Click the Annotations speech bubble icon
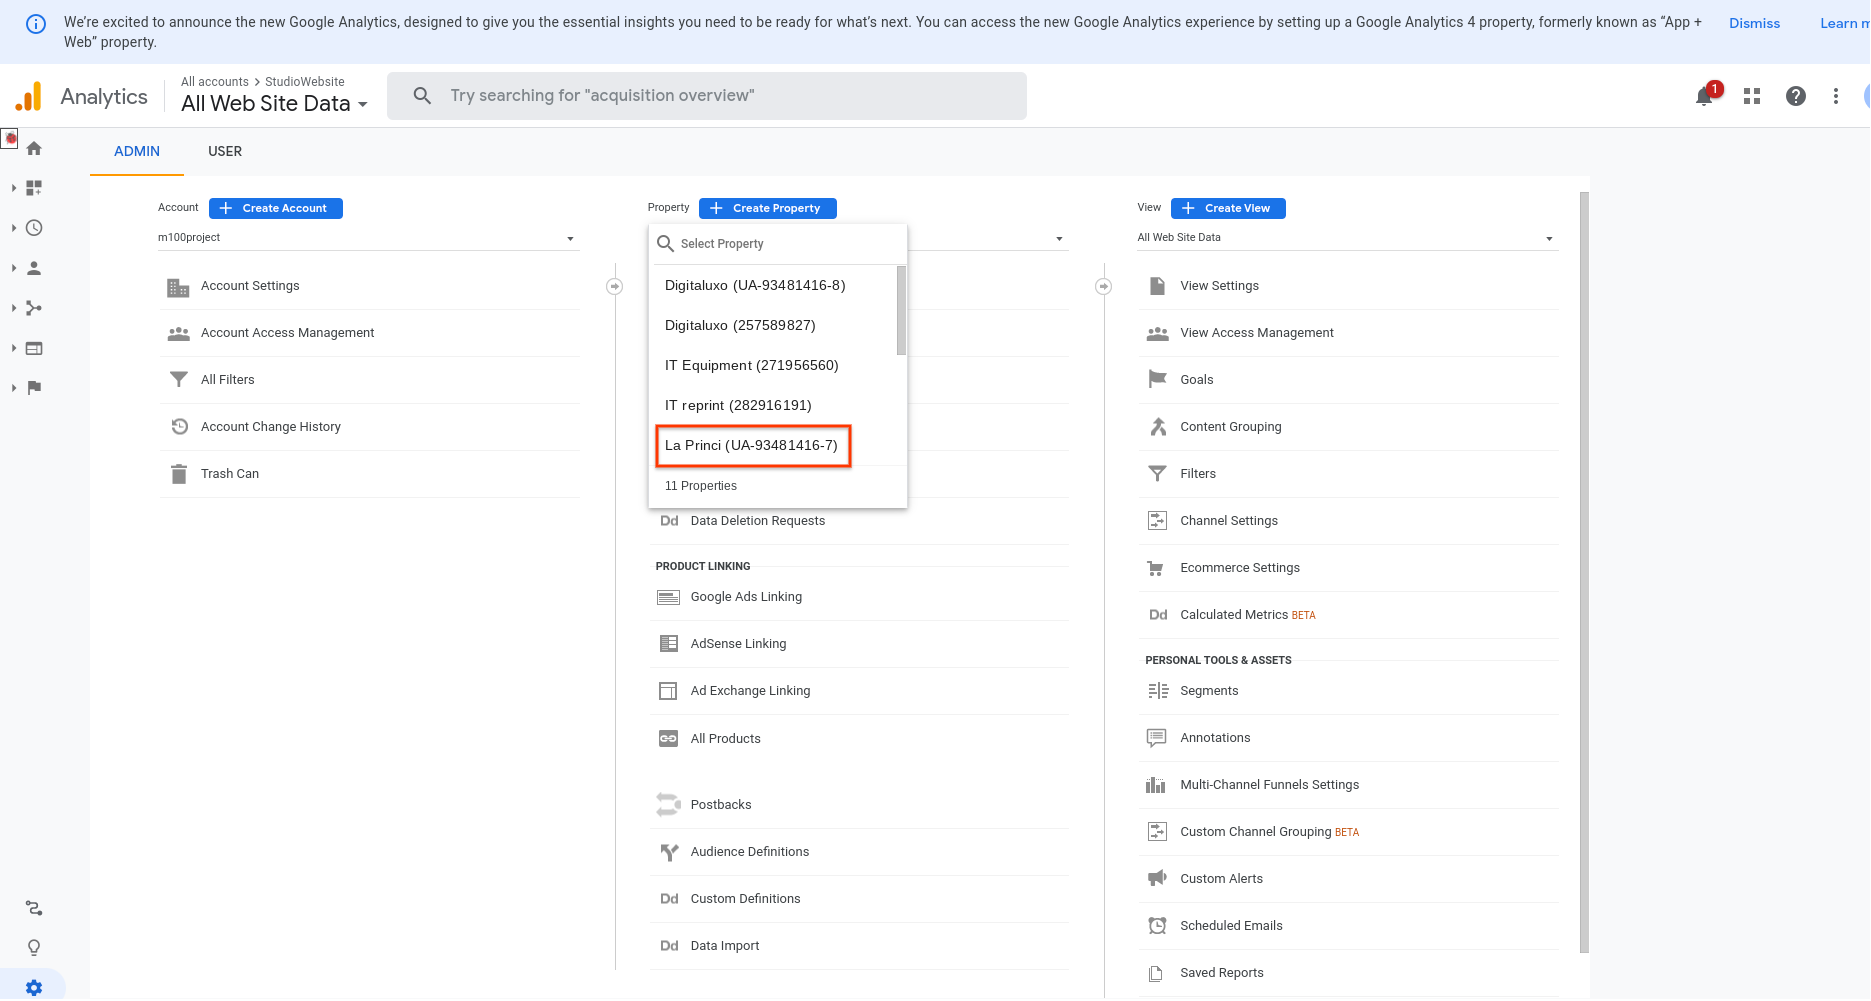Screen dimensions: 1871x1001 pos(1157,738)
